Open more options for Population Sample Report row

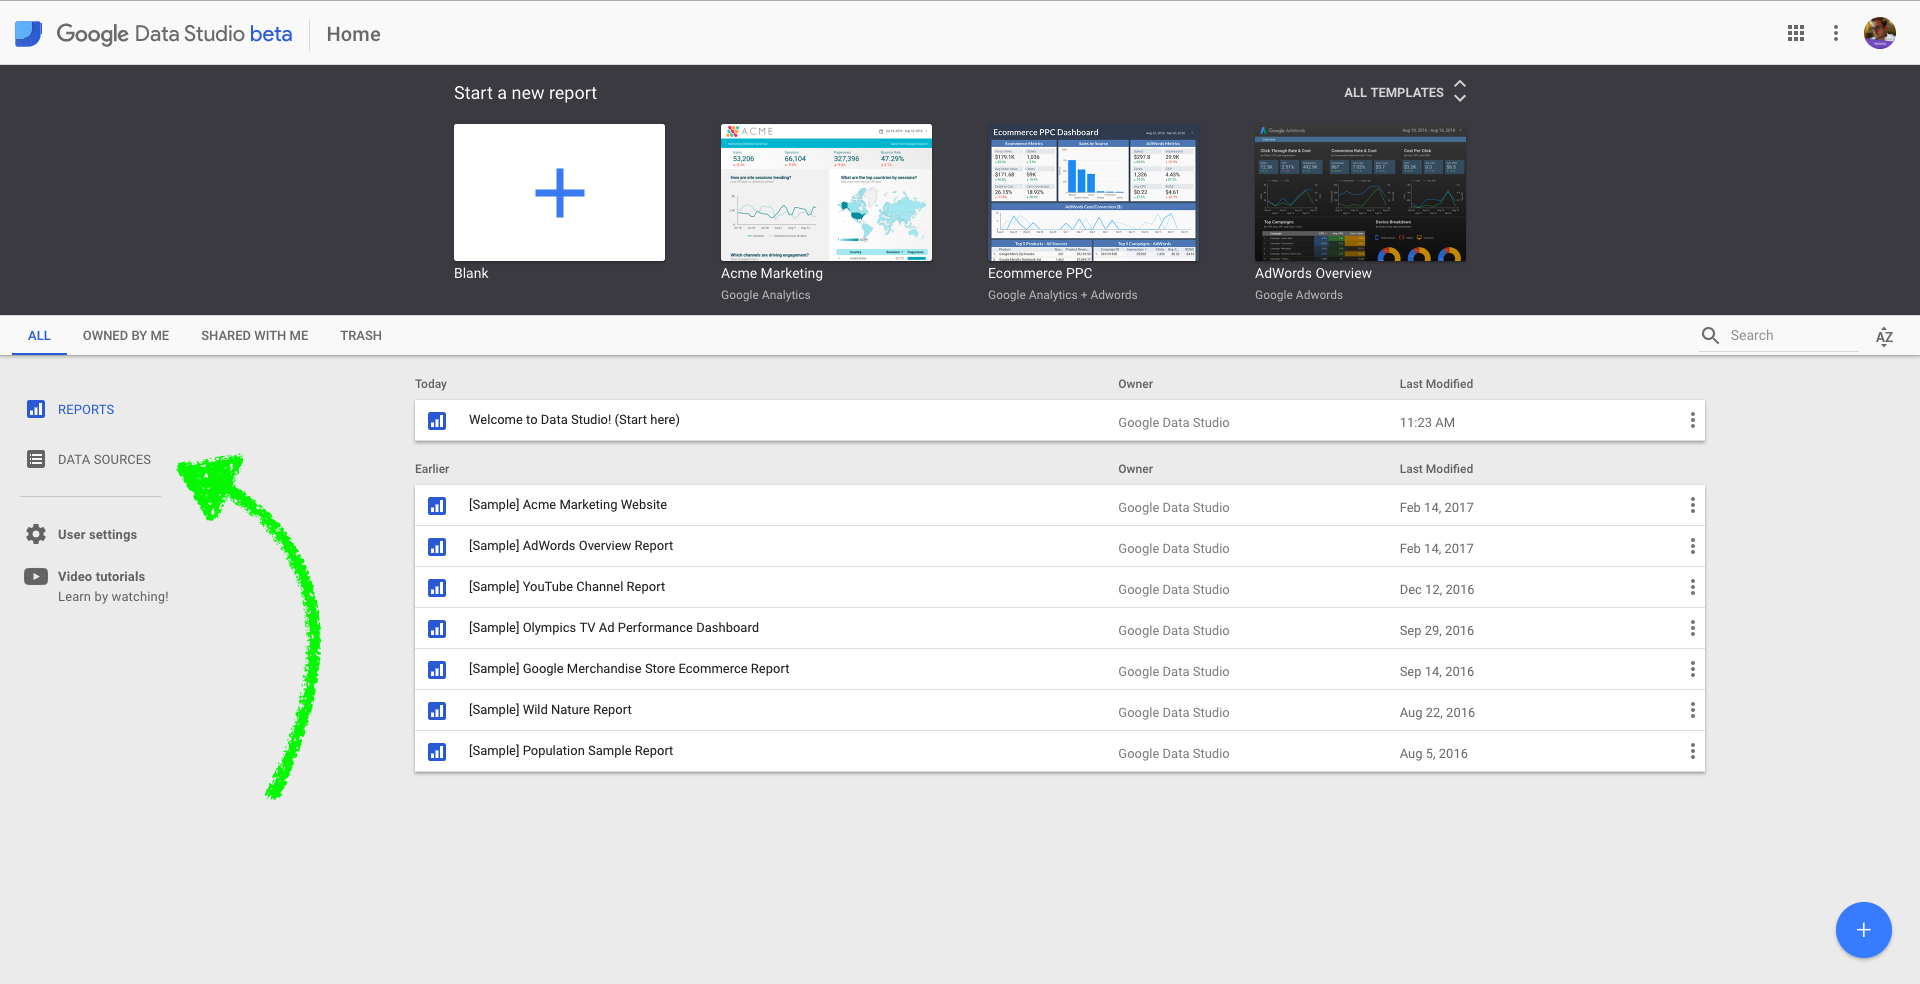tap(1693, 751)
